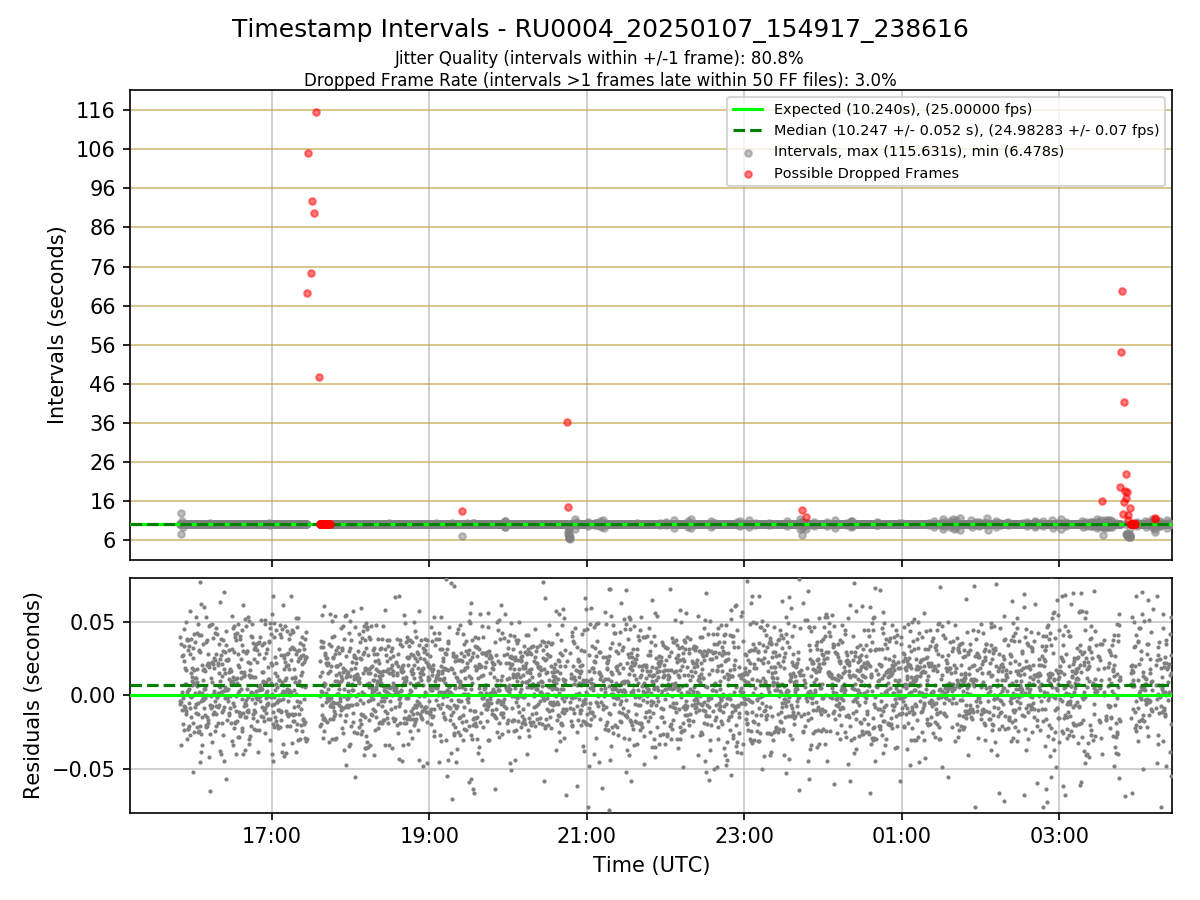This screenshot has height=900, width=1200.
Task: Click the 'Time (UTC)' x-axis label
Action: point(651,865)
